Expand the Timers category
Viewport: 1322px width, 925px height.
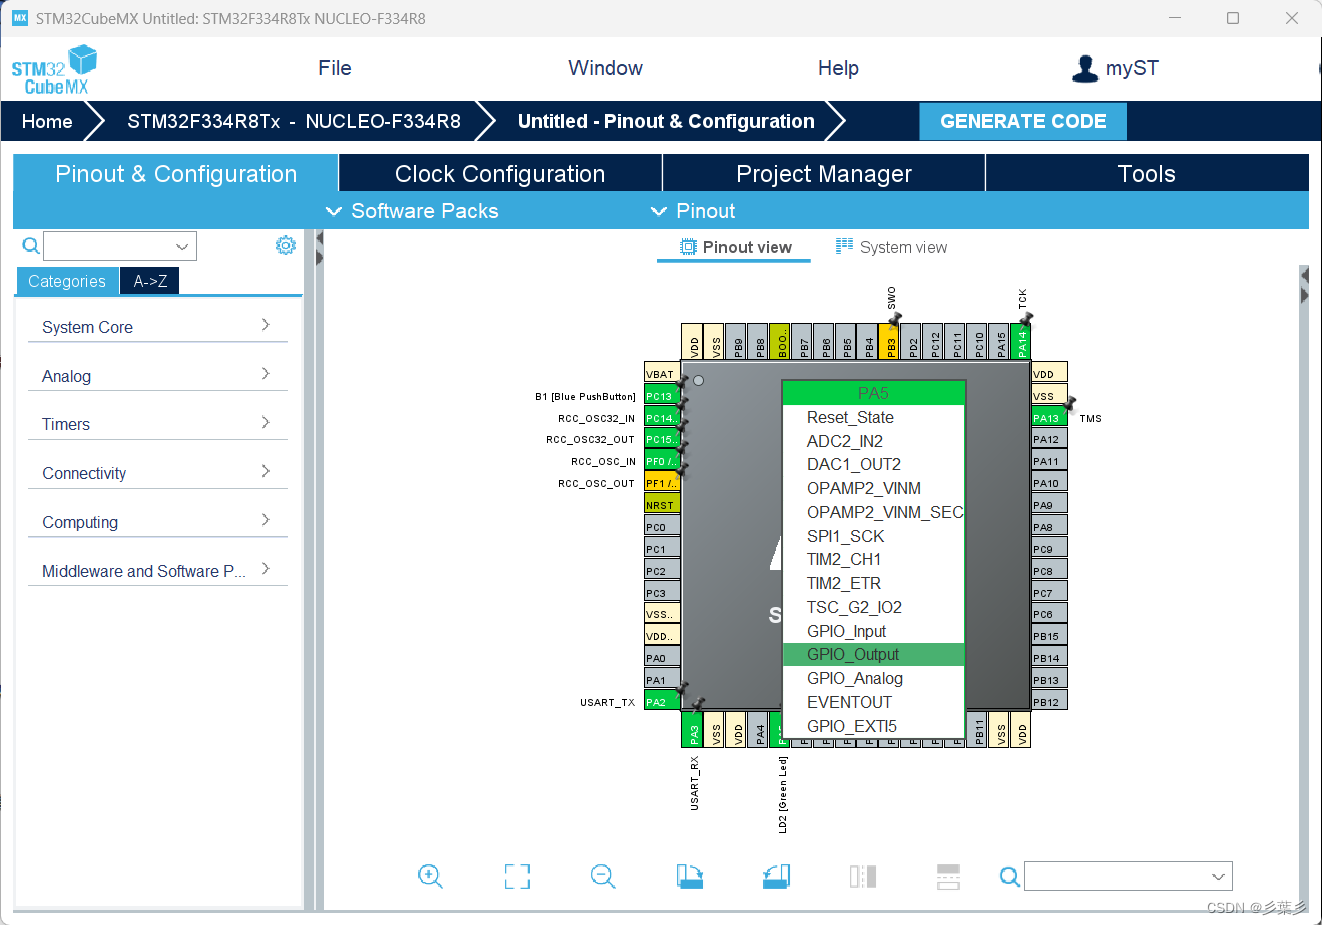(157, 424)
